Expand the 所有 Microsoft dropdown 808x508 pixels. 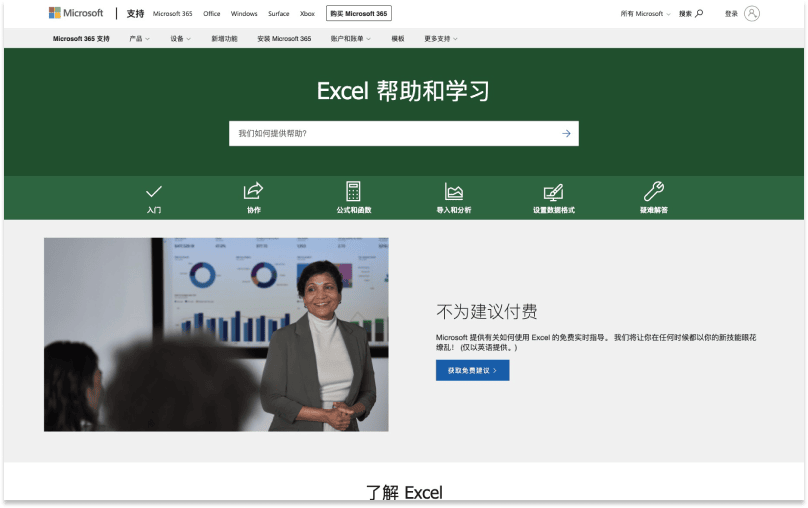[x=645, y=14]
